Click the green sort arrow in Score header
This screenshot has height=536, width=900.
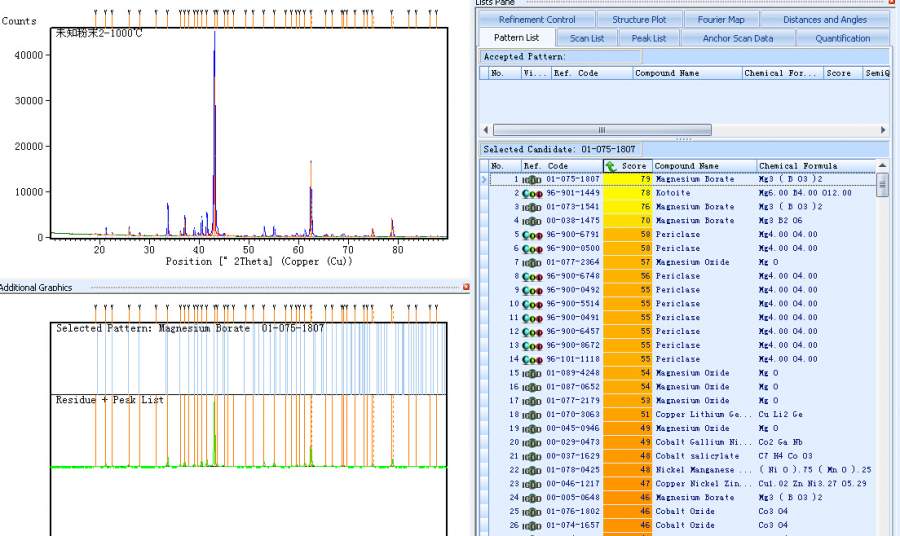[x=611, y=166]
